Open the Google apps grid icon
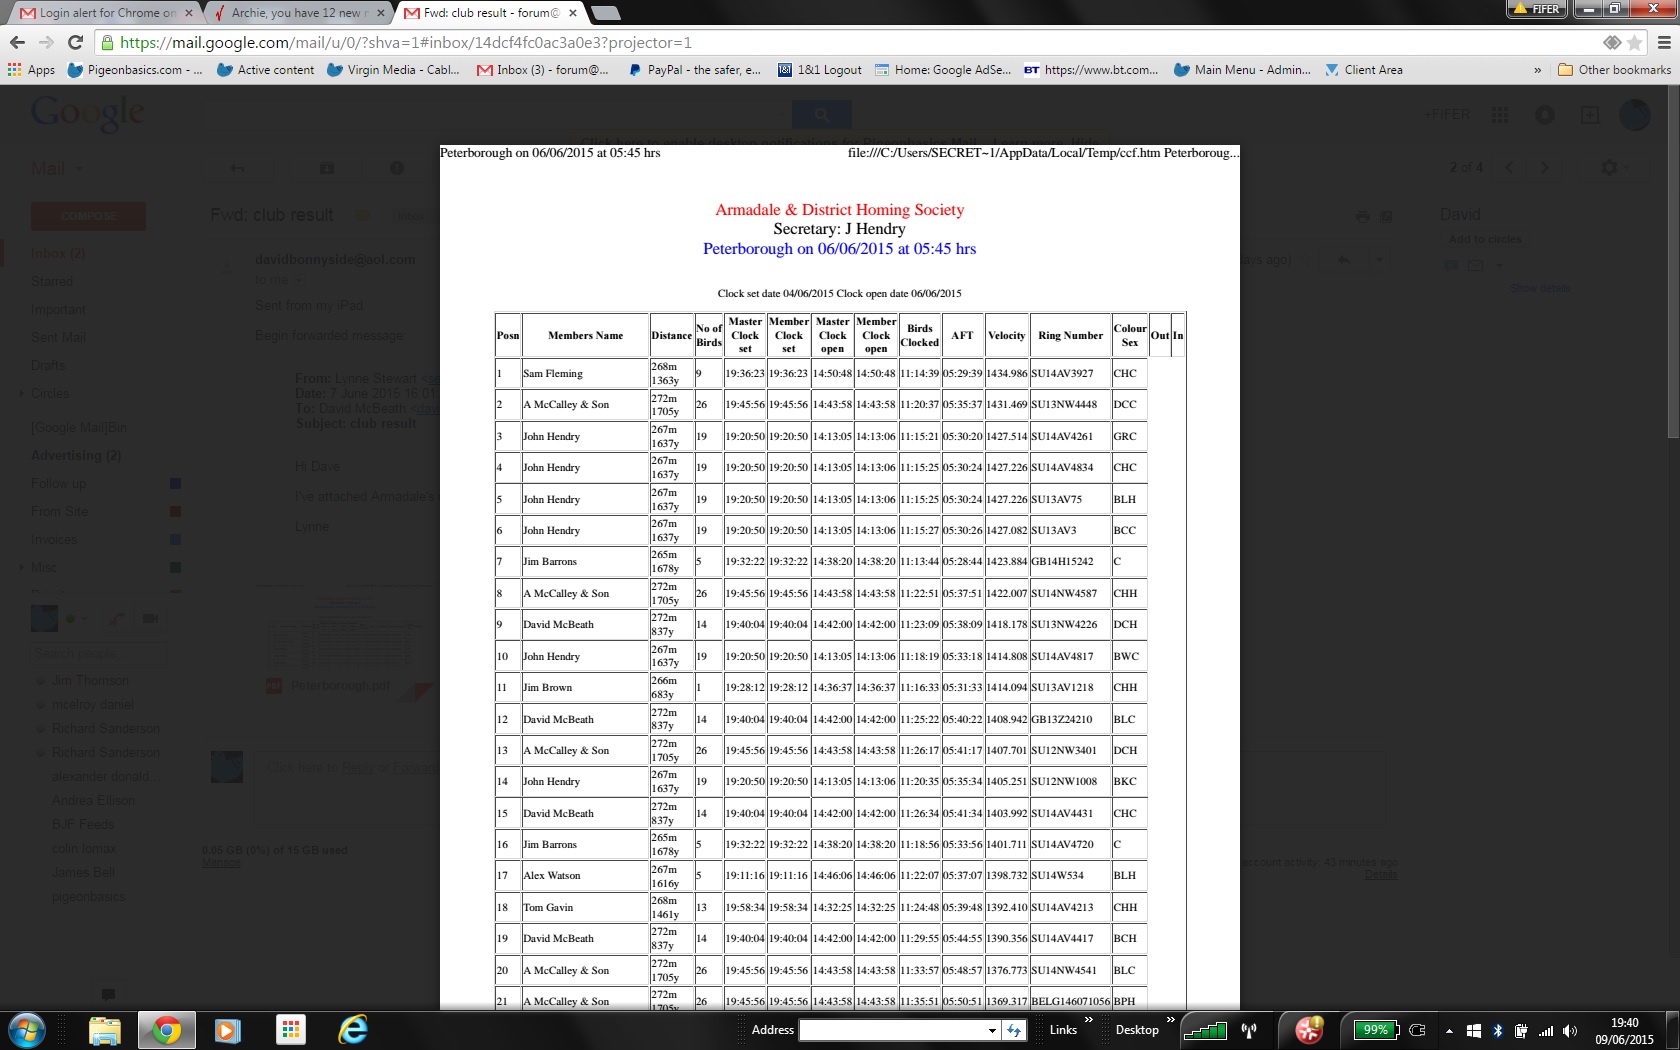 point(1500,115)
